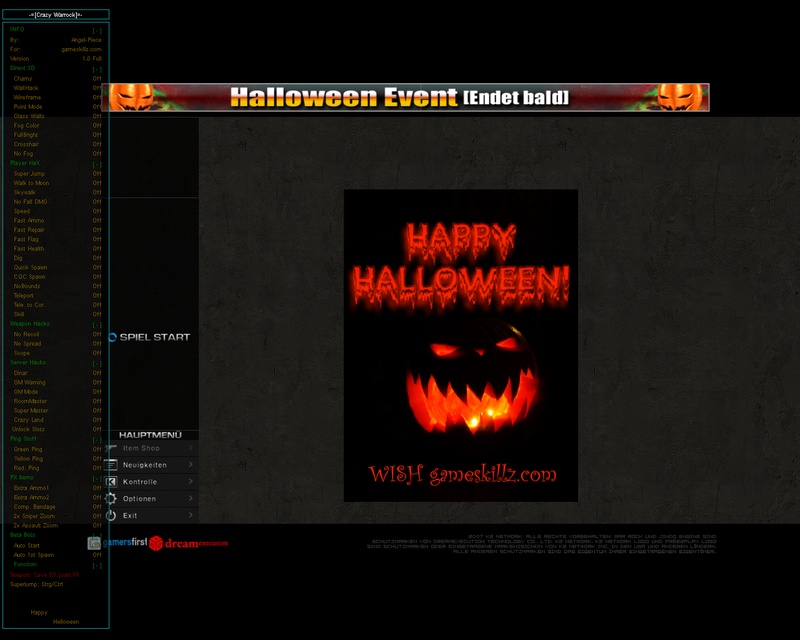Toggle Auto 1st Spawn Off value
This screenshot has width=800, height=640.
[x=97, y=555]
